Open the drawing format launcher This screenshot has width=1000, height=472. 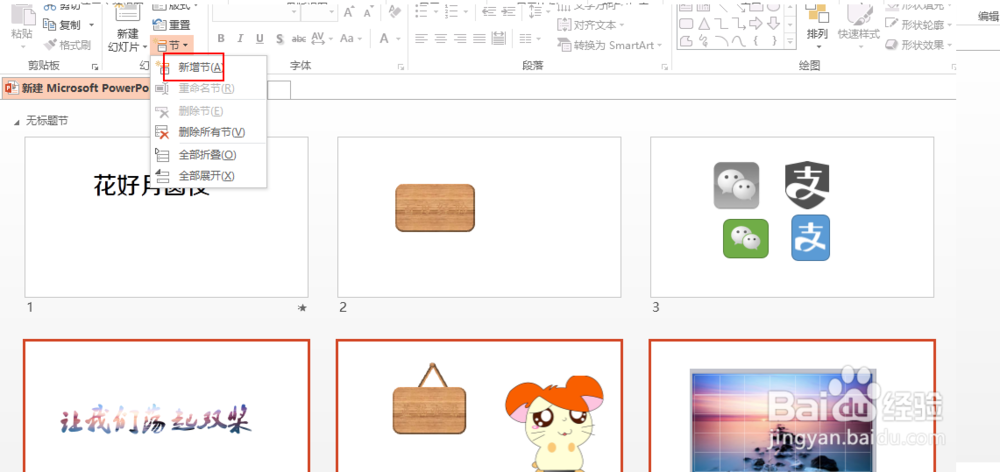pos(954,66)
